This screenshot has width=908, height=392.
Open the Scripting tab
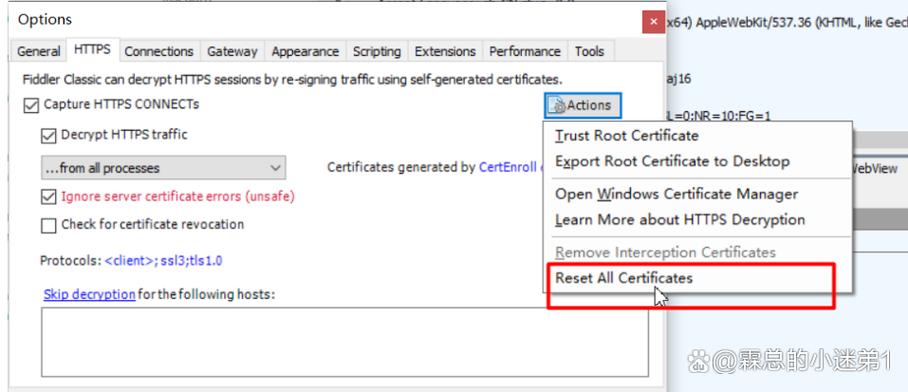(x=377, y=52)
